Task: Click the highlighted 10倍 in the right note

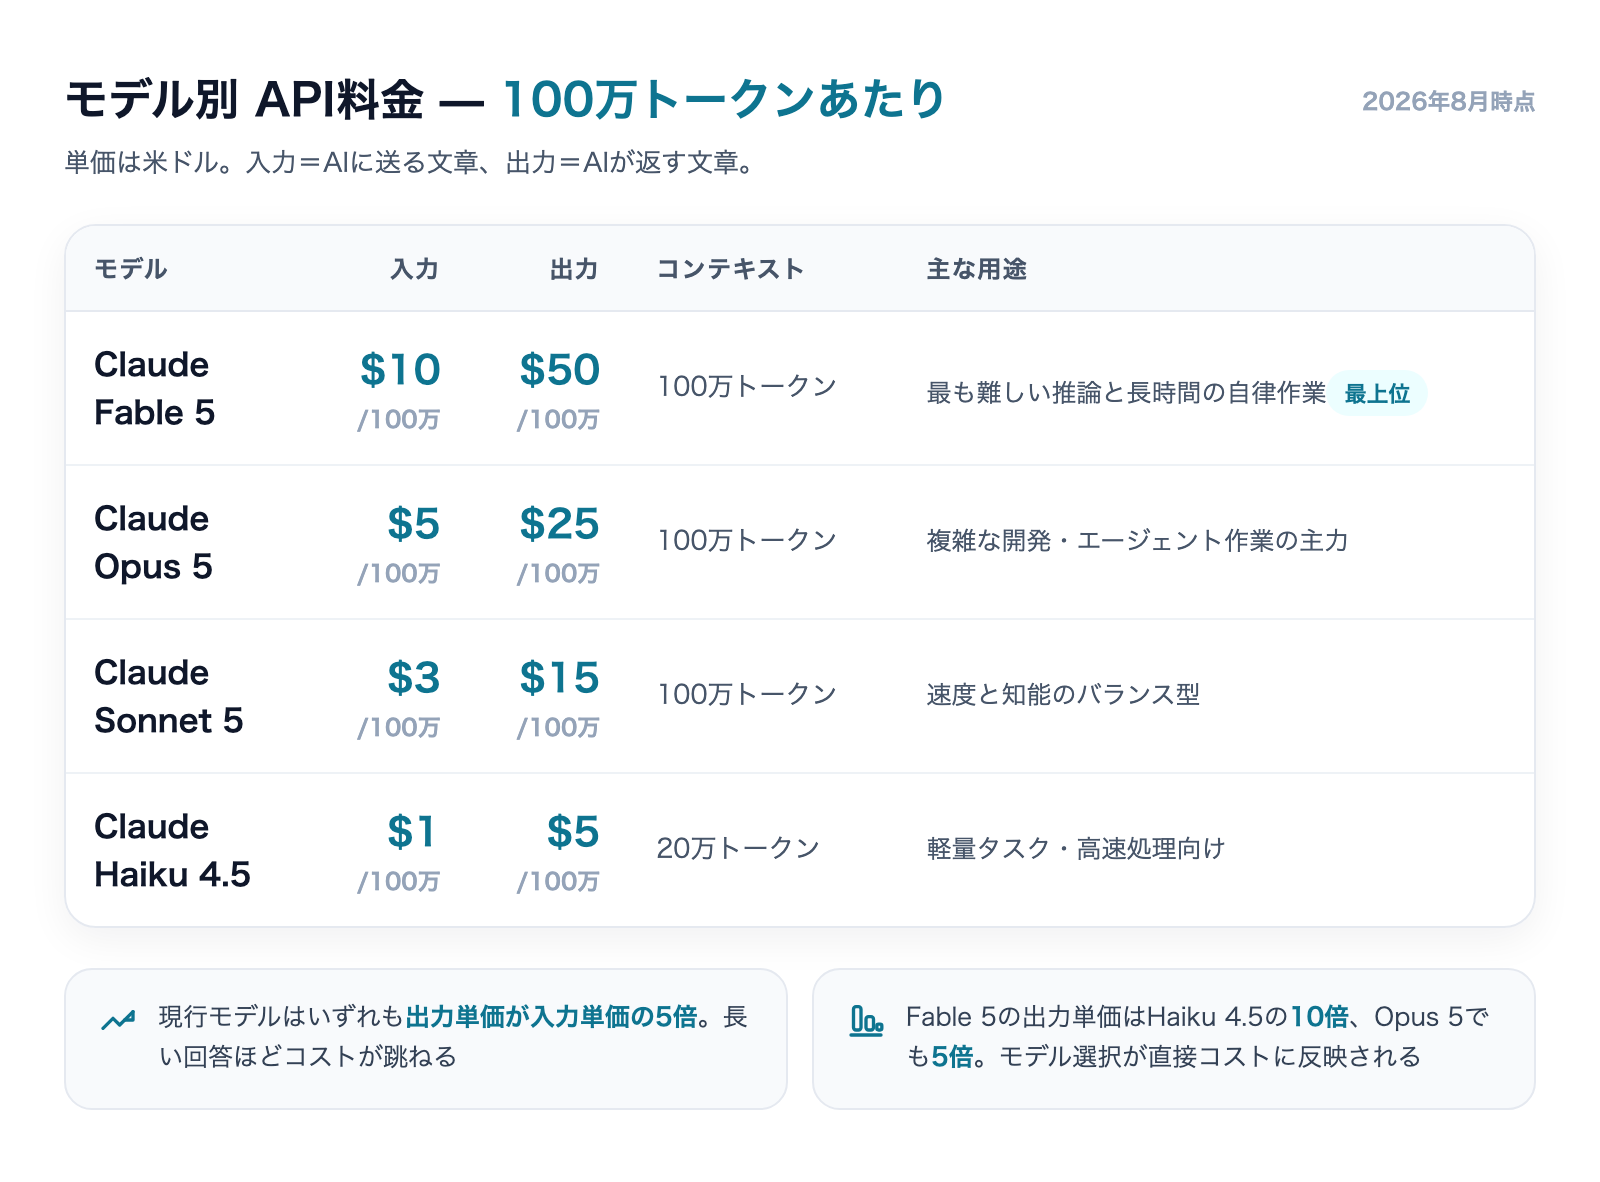Action: [x=1319, y=1017]
